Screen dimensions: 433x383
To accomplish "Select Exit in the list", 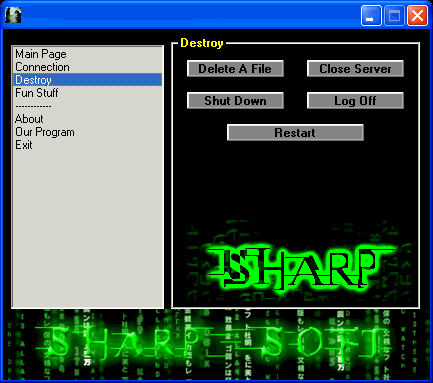I will (x=88, y=145).
